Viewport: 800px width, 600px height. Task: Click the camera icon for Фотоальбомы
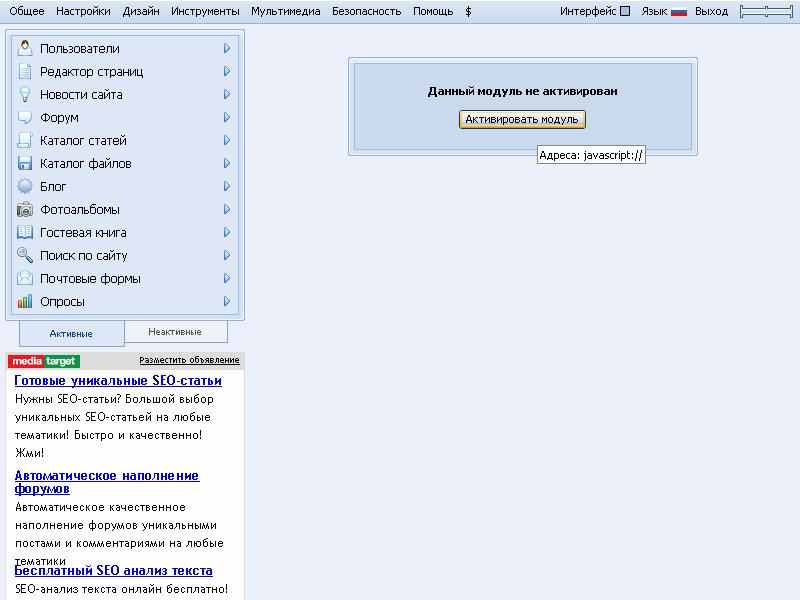[x=24, y=209]
